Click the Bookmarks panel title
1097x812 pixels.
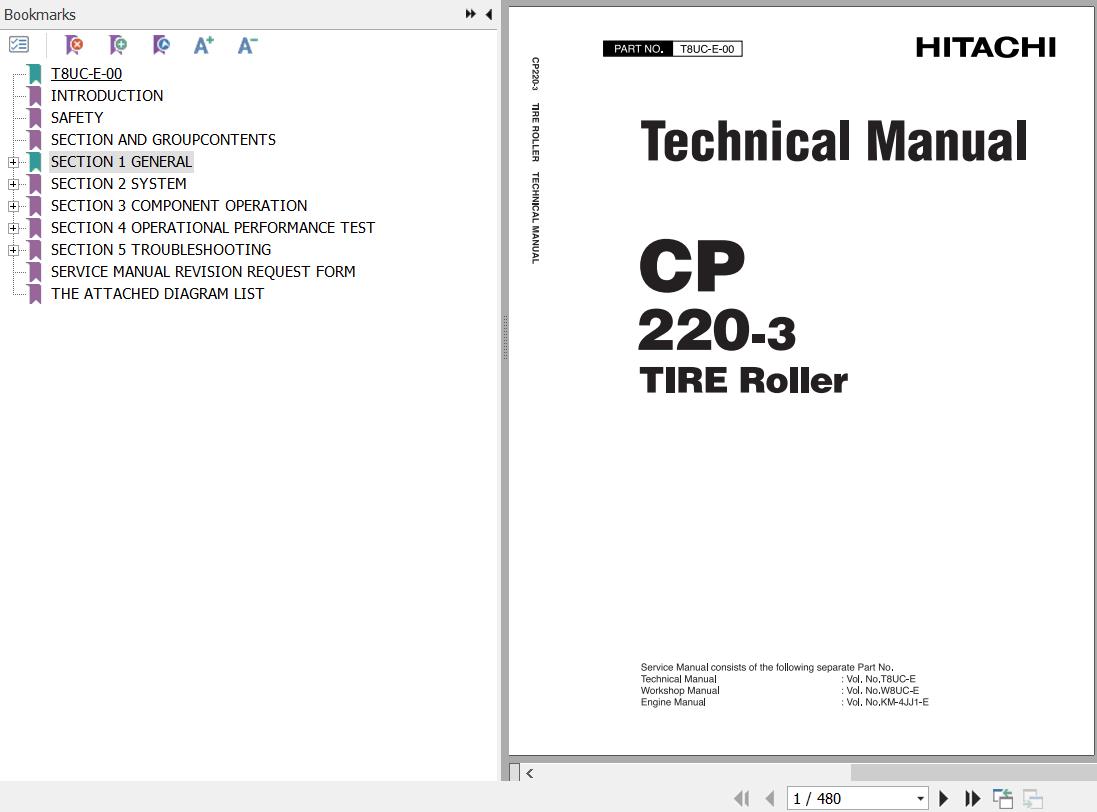[x=40, y=15]
